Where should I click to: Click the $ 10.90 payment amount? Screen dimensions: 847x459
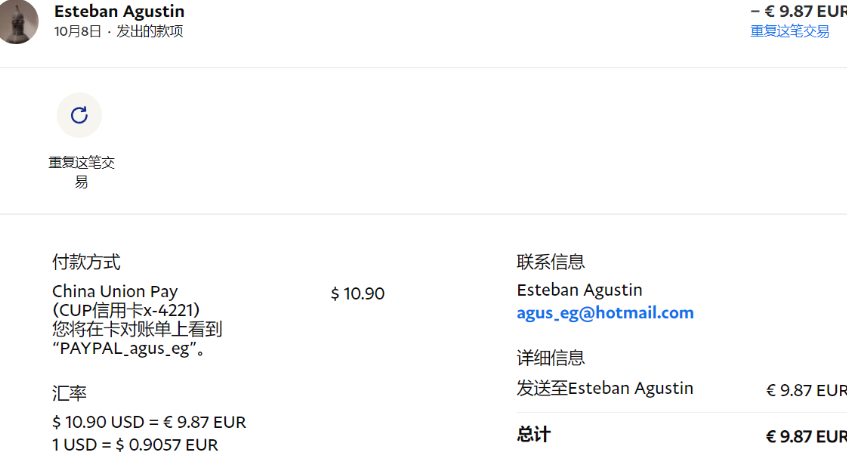tap(358, 293)
